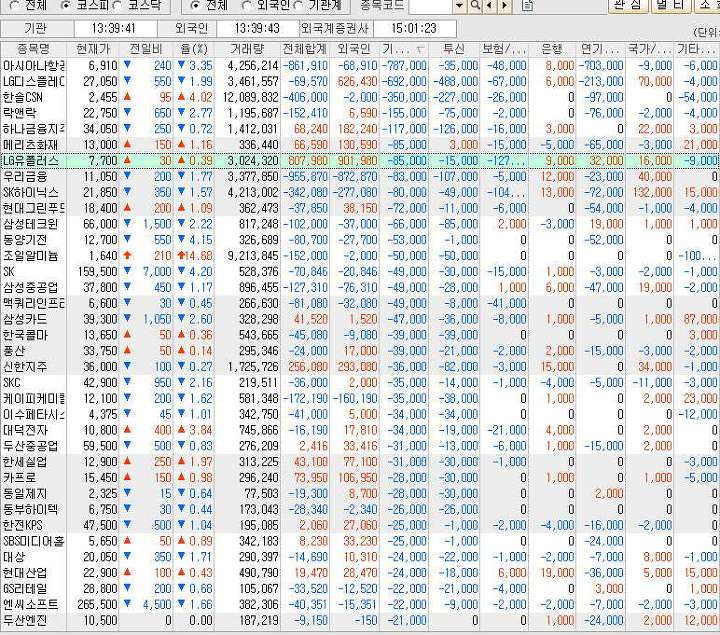
Task: Select the SK하이닉스 stock row
Action: point(360,192)
